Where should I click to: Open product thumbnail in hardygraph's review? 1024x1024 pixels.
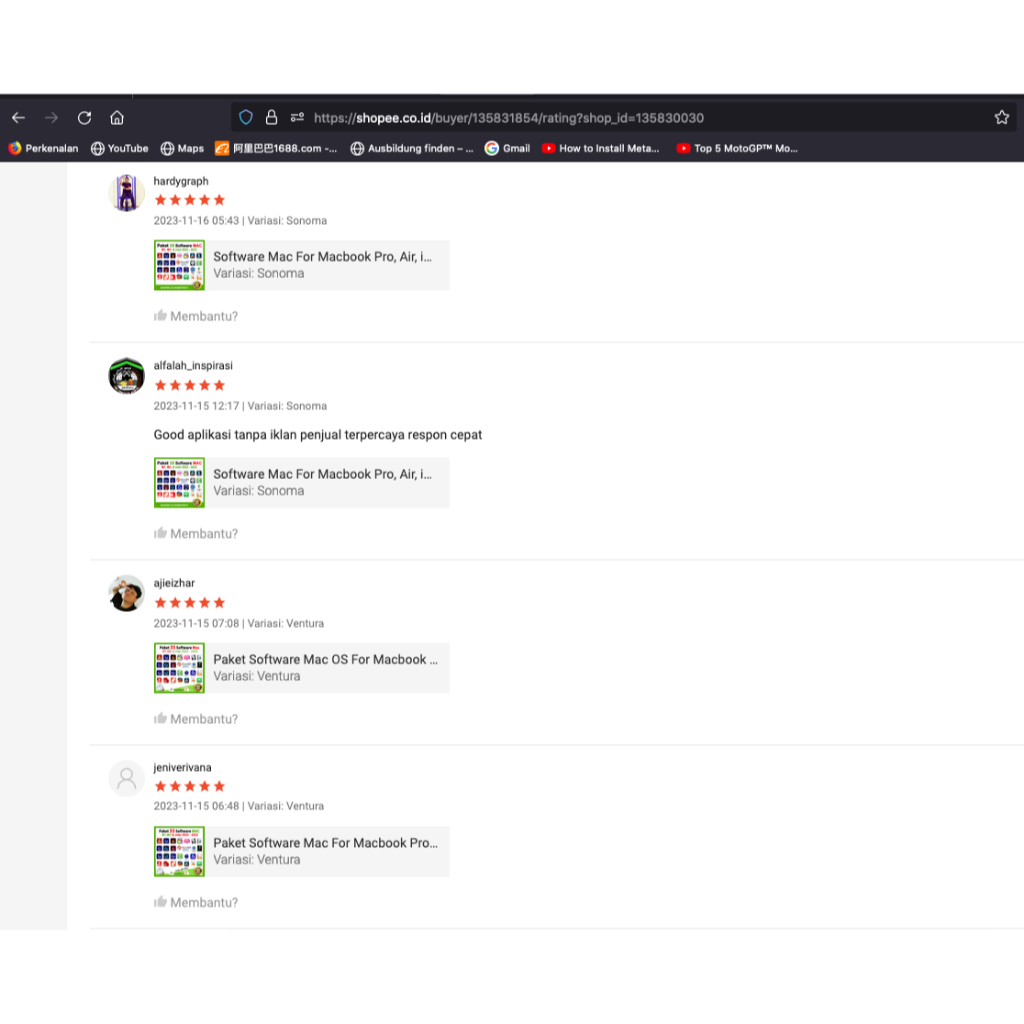coord(179,264)
